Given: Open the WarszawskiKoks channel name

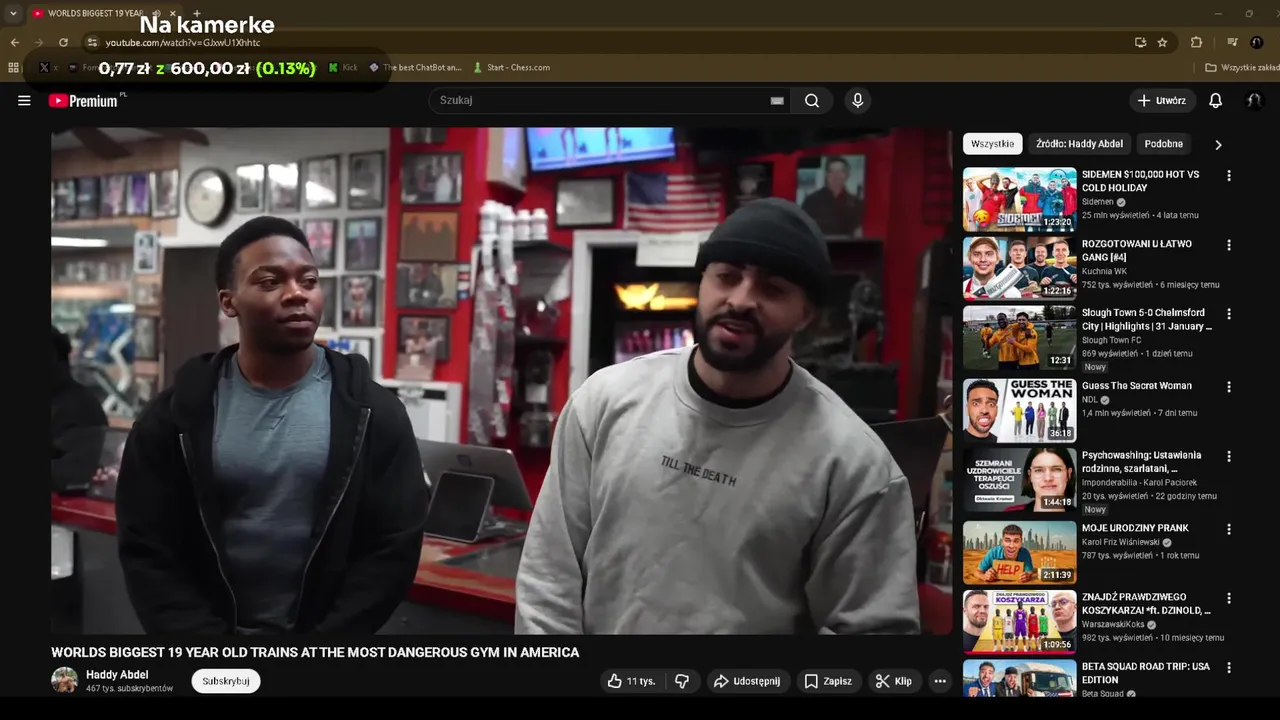Looking at the screenshot, I should [x=1113, y=624].
